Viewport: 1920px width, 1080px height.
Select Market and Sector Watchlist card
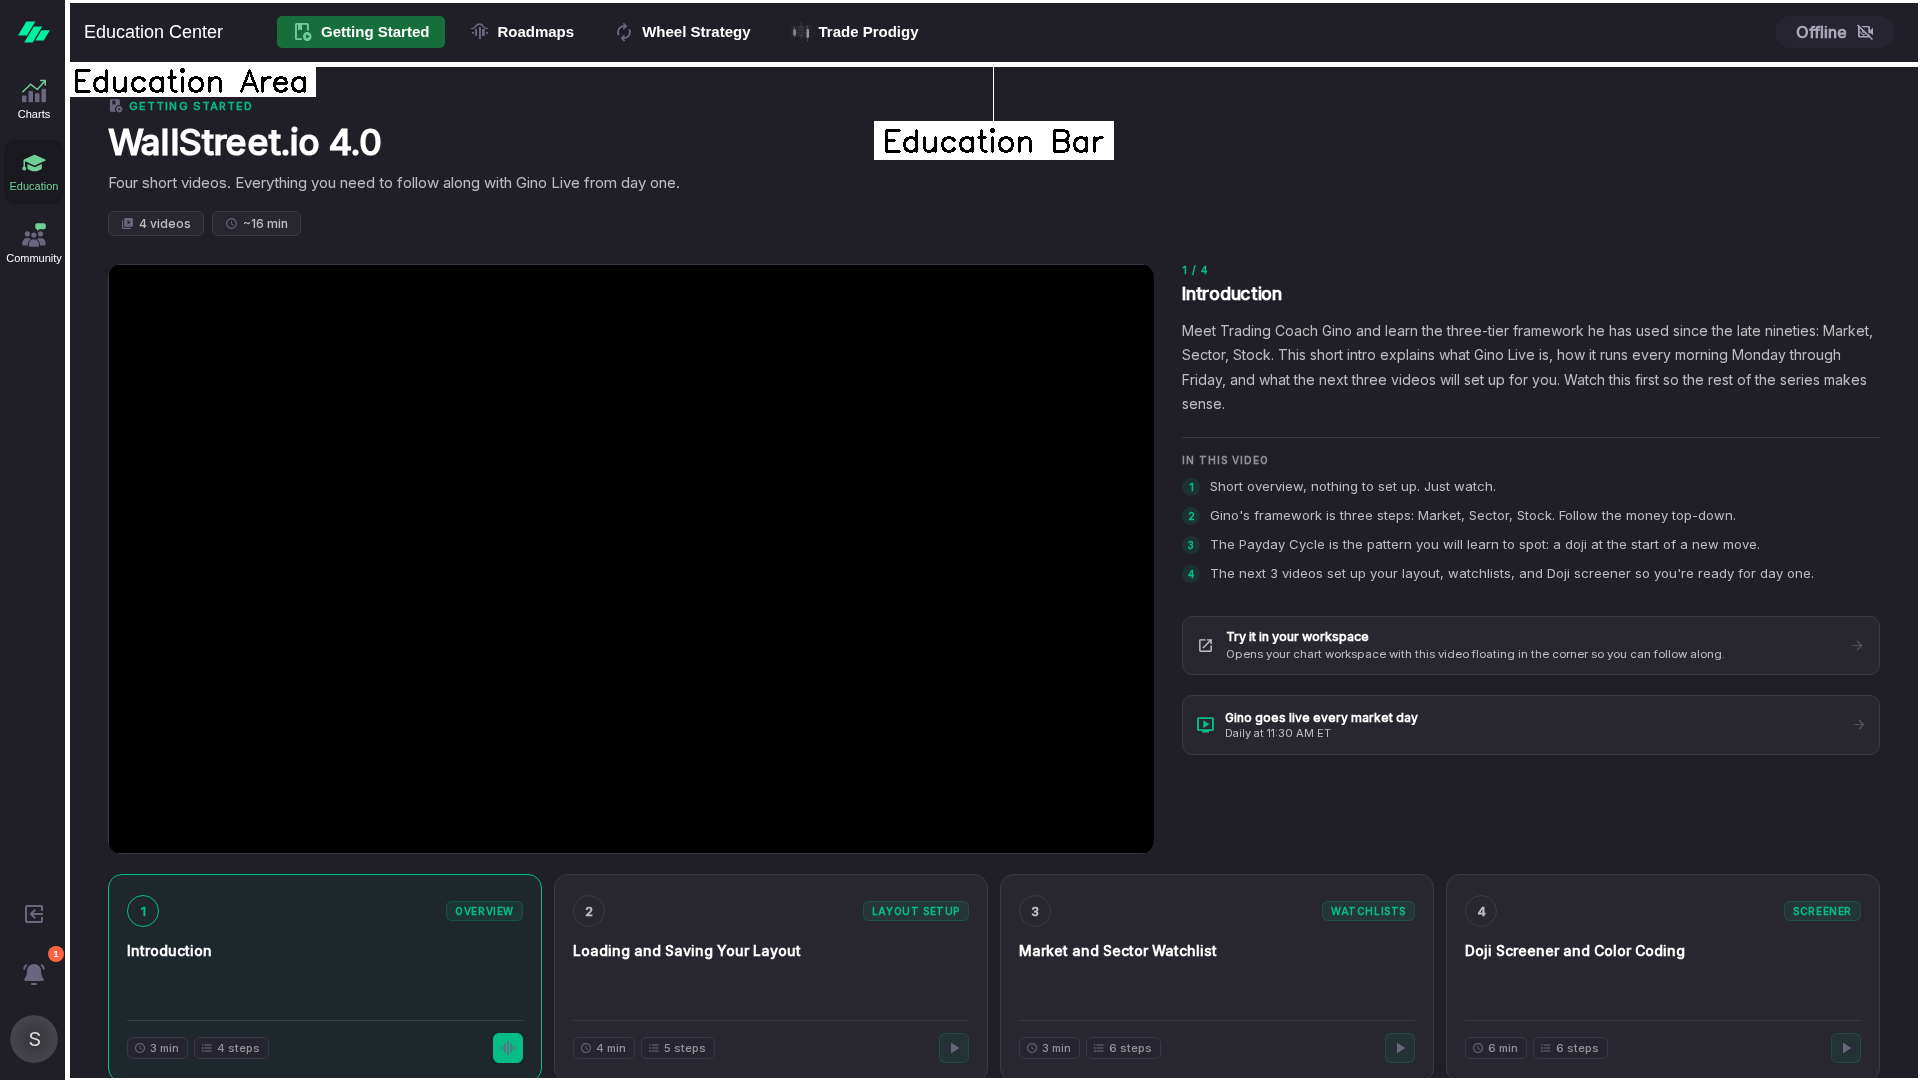(x=1217, y=976)
